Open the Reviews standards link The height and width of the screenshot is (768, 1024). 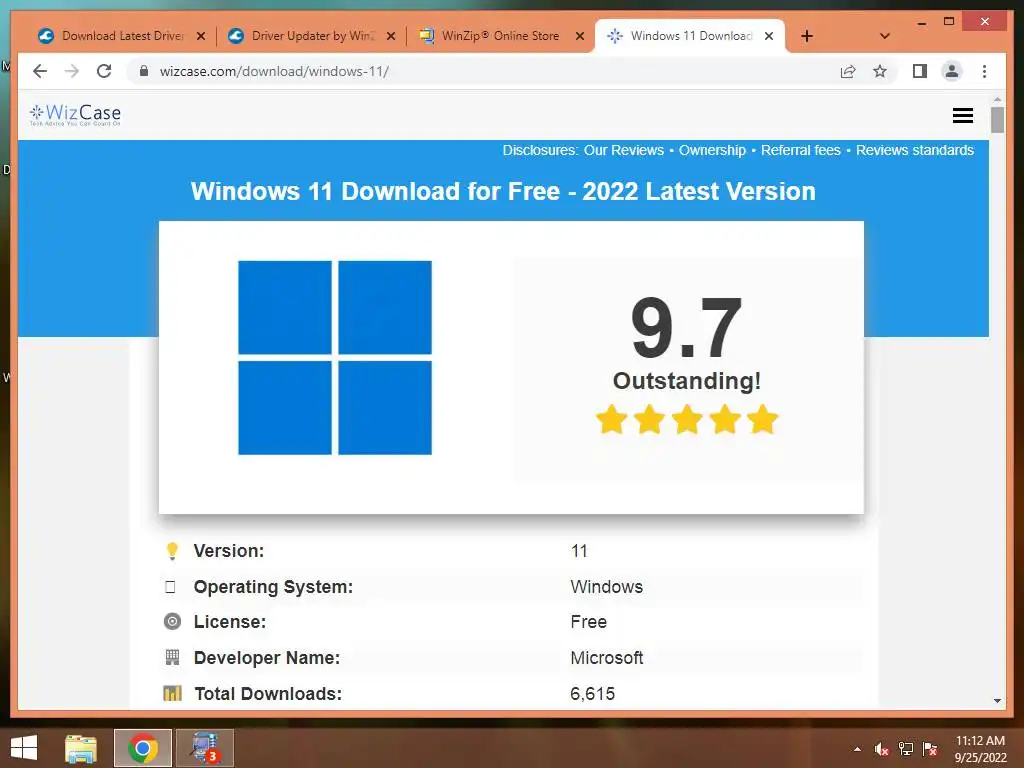tap(914, 150)
